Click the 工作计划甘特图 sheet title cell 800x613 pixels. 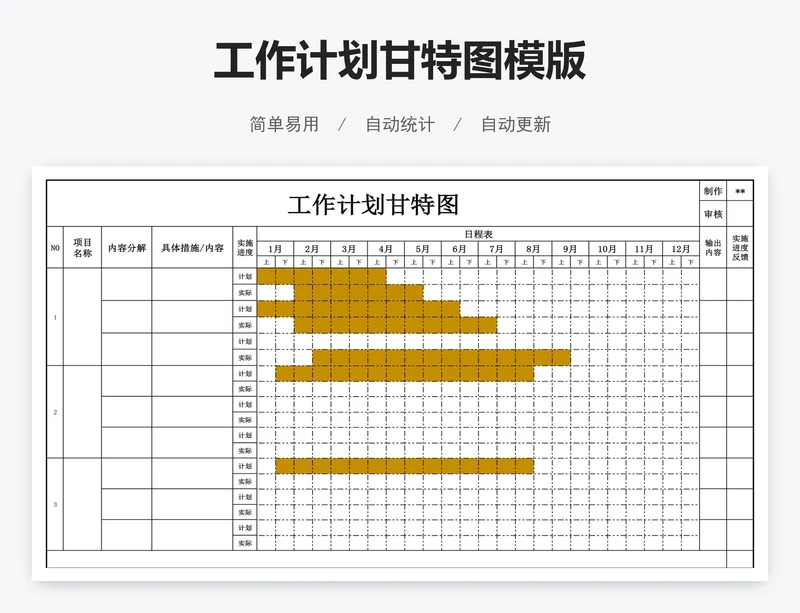[373, 205]
